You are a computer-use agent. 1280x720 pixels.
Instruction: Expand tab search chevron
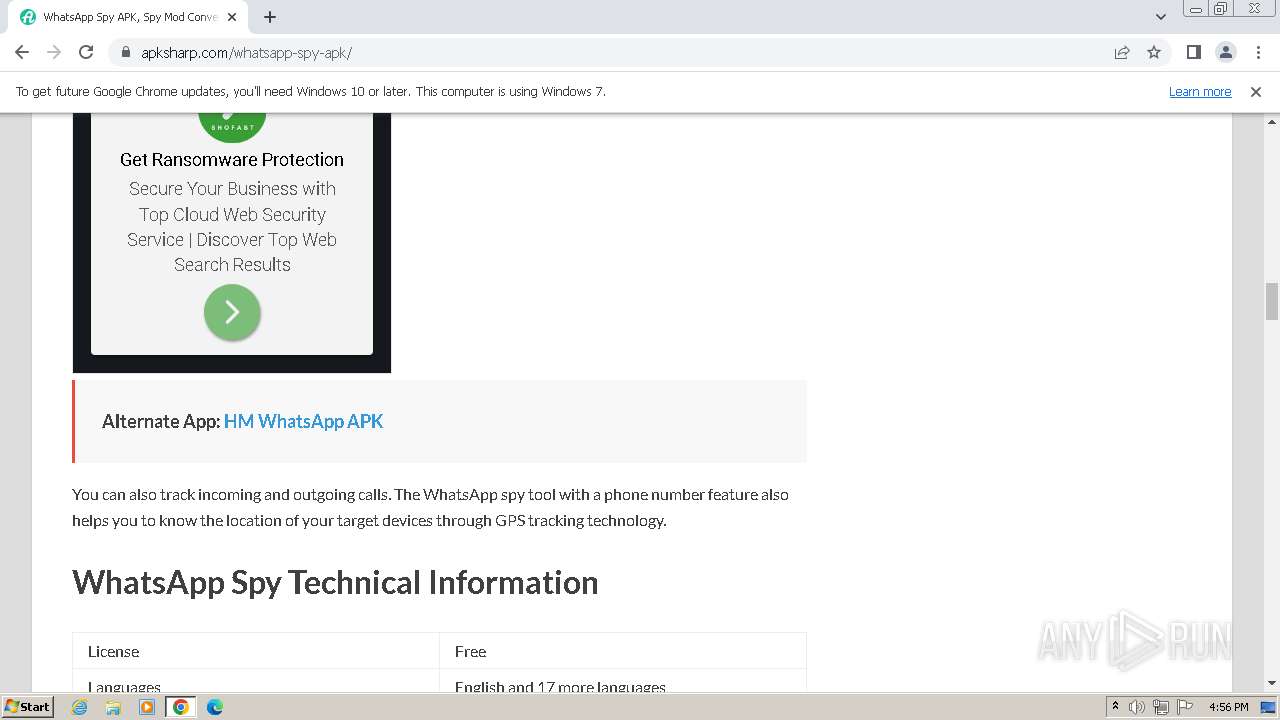[x=1161, y=17]
